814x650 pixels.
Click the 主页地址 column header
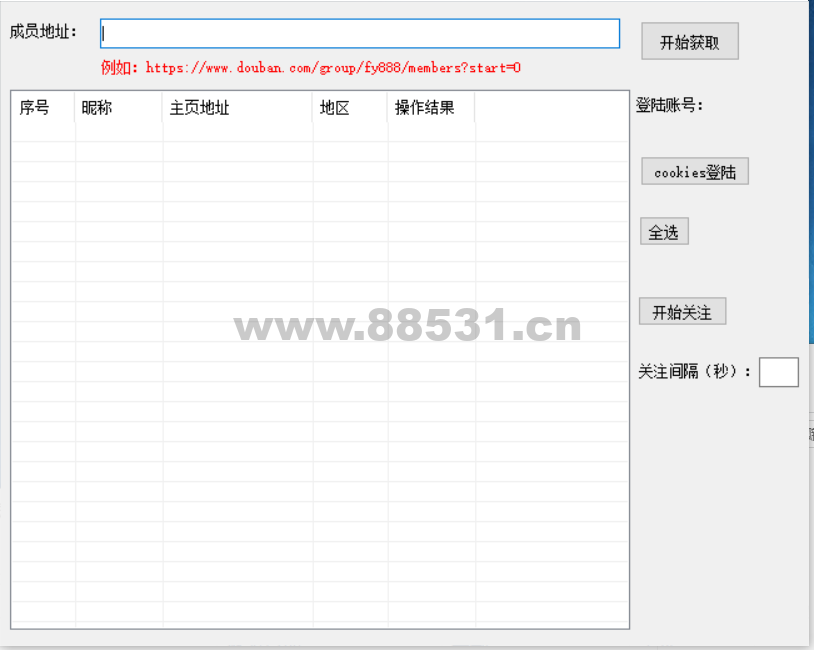click(x=238, y=107)
